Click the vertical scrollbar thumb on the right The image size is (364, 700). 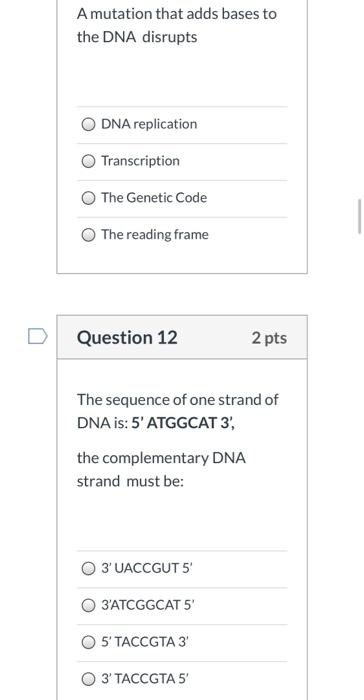[x=359, y=217]
